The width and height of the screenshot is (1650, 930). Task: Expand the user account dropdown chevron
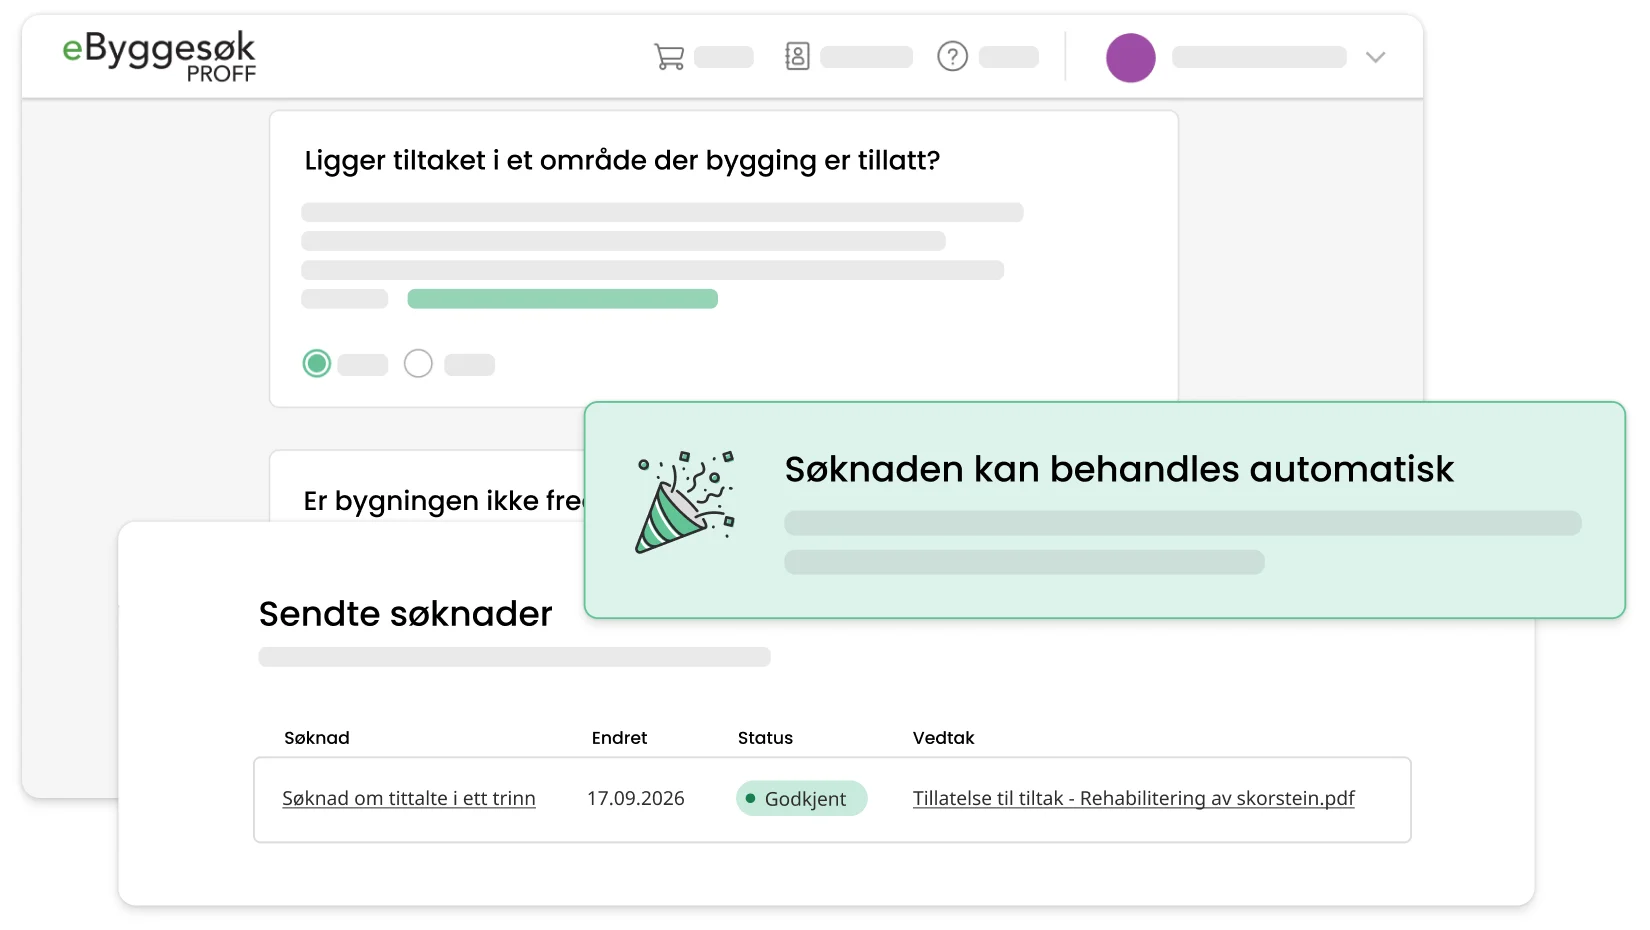coord(1375,57)
